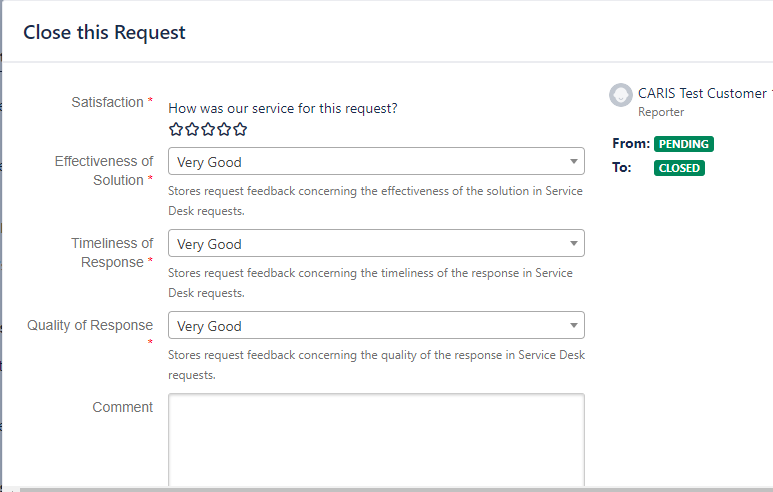This screenshot has width=773, height=492.
Task: Open the Effectiveness of Solution dropdown
Action: [x=376, y=161]
